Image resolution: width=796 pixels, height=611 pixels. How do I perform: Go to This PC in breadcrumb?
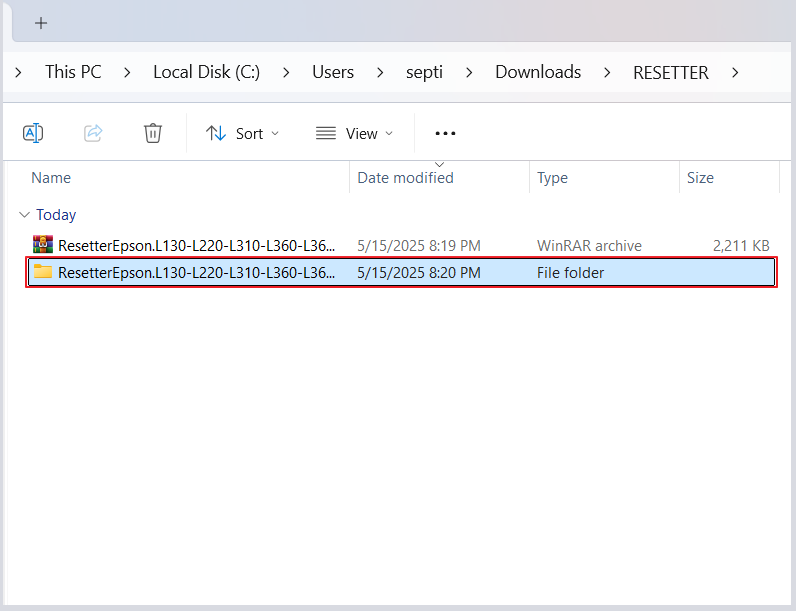tap(73, 72)
